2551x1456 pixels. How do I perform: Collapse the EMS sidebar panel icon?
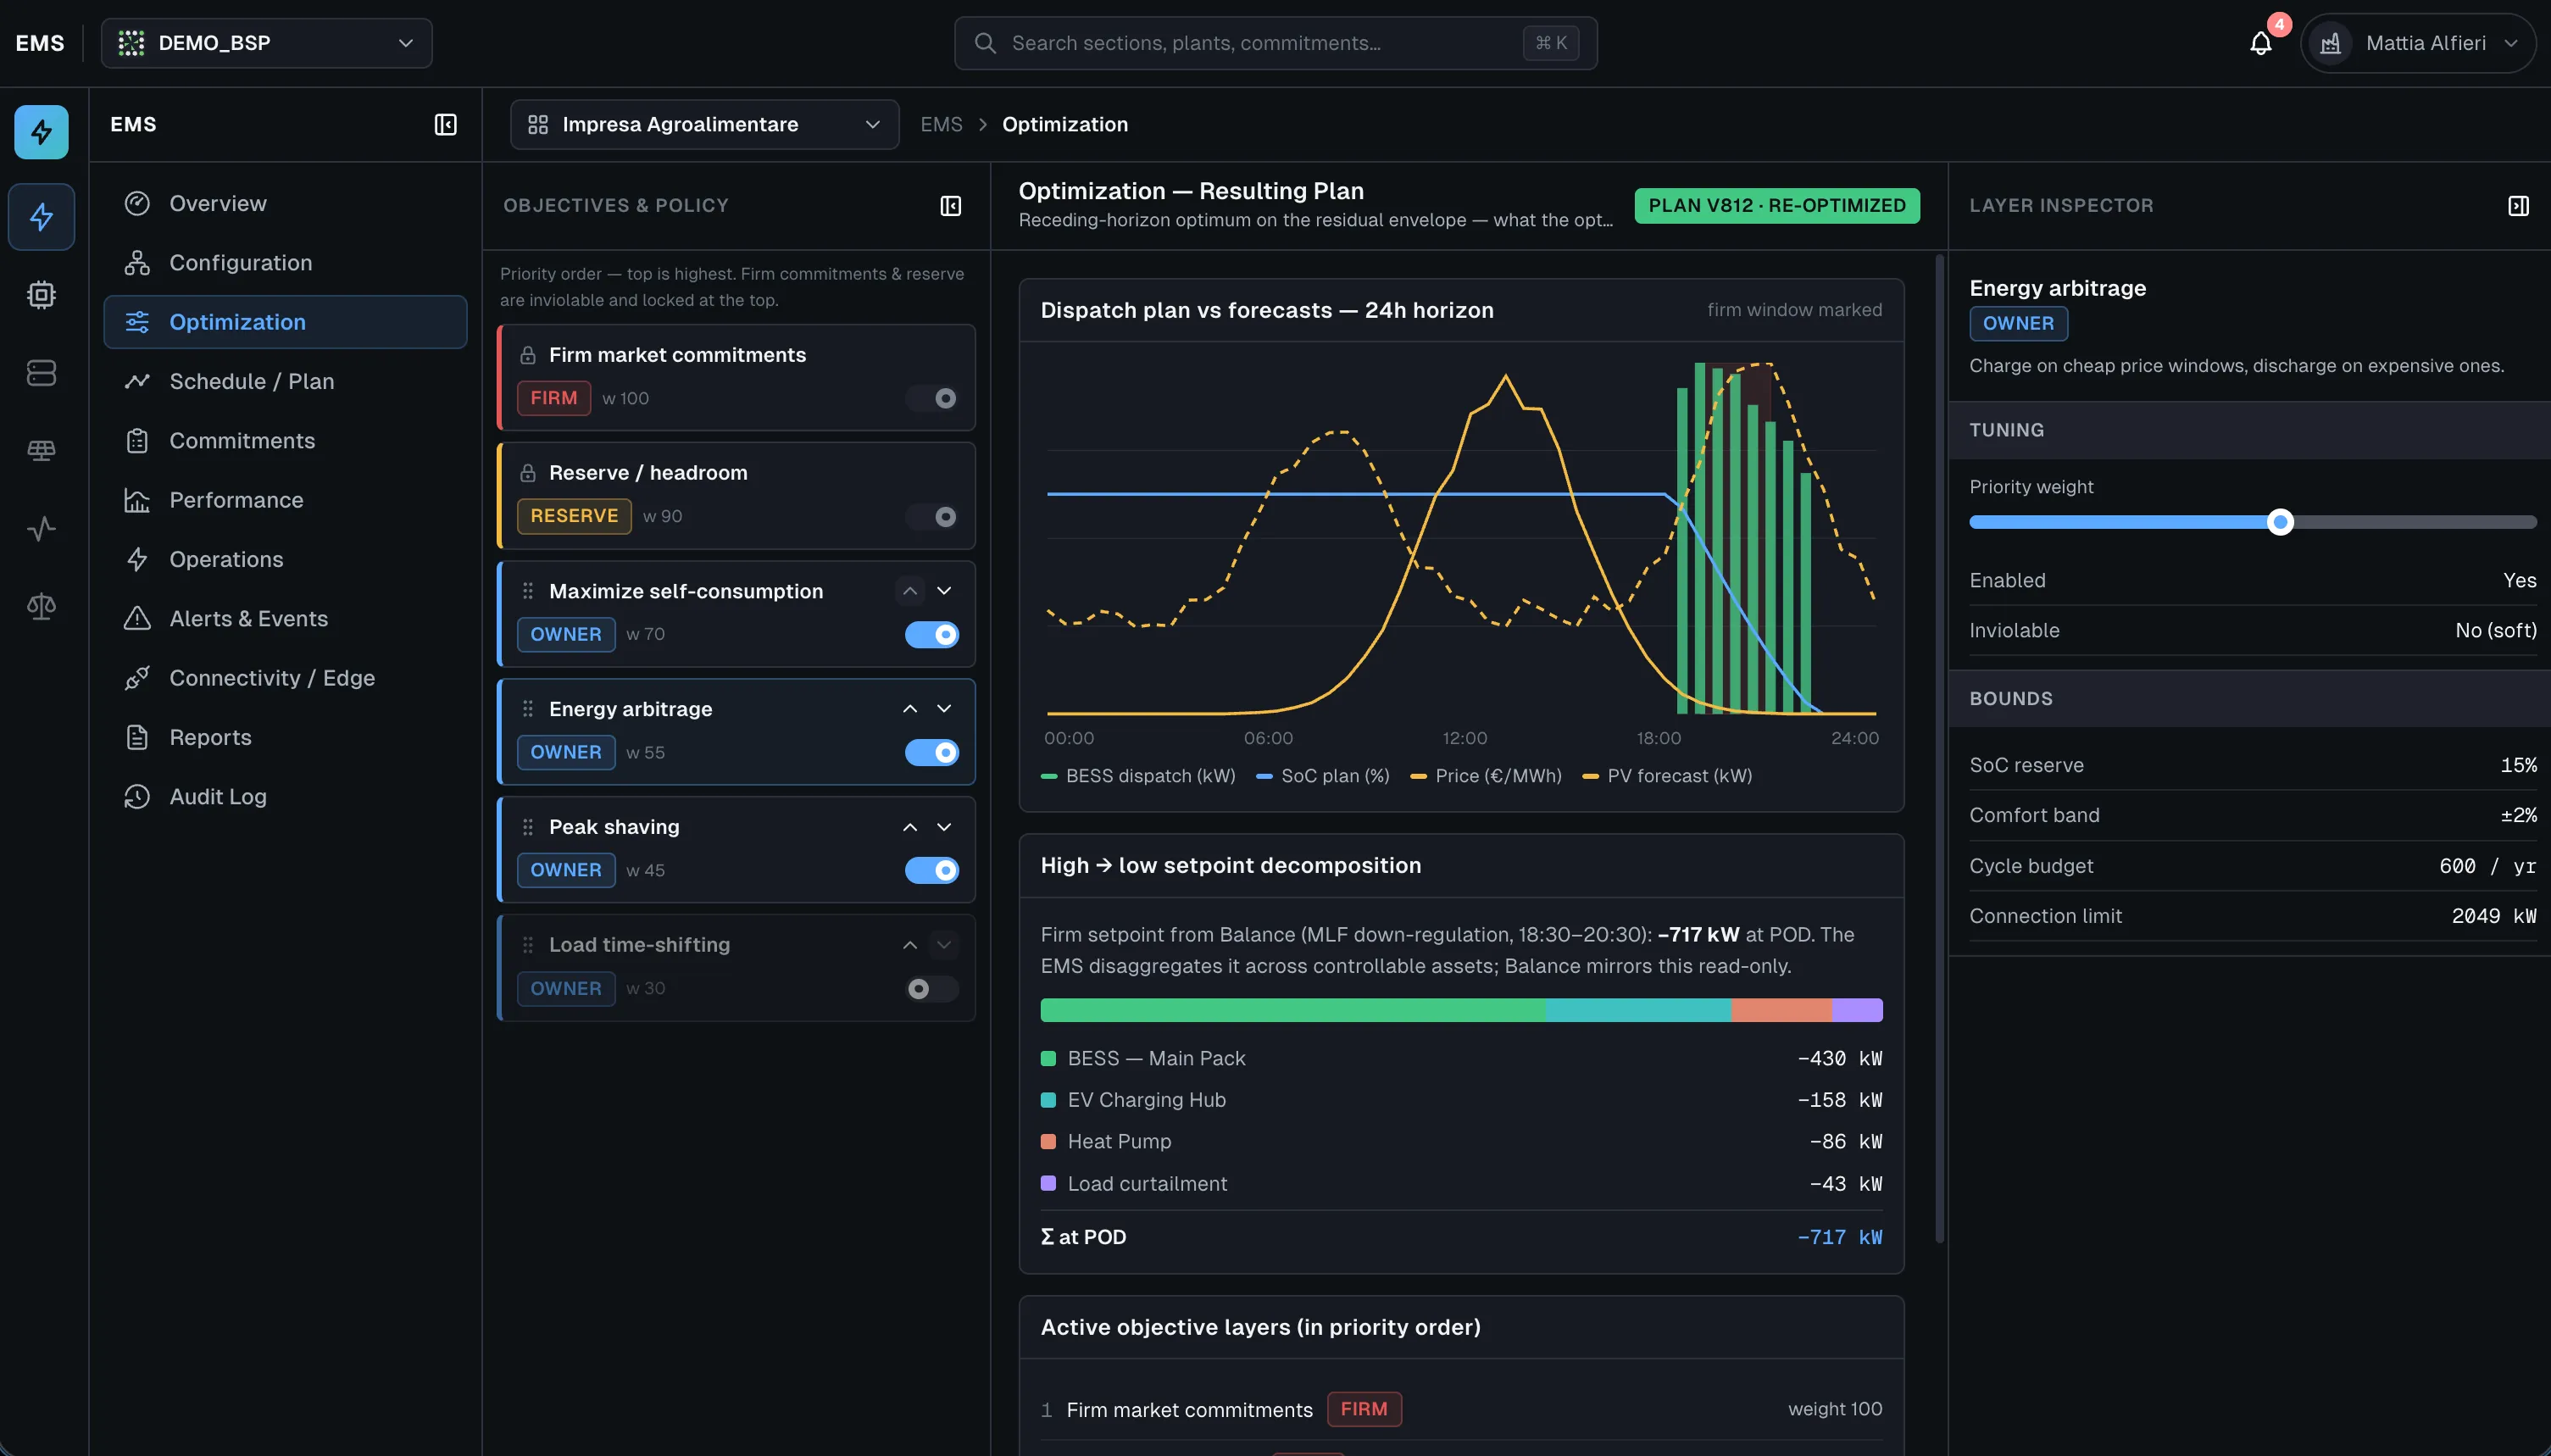click(x=445, y=125)
